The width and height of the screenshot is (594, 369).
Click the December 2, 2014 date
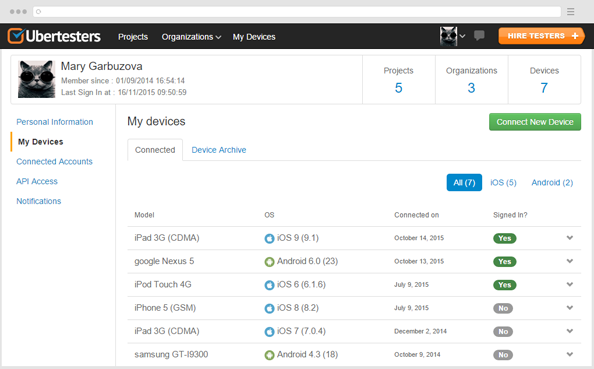420,331
